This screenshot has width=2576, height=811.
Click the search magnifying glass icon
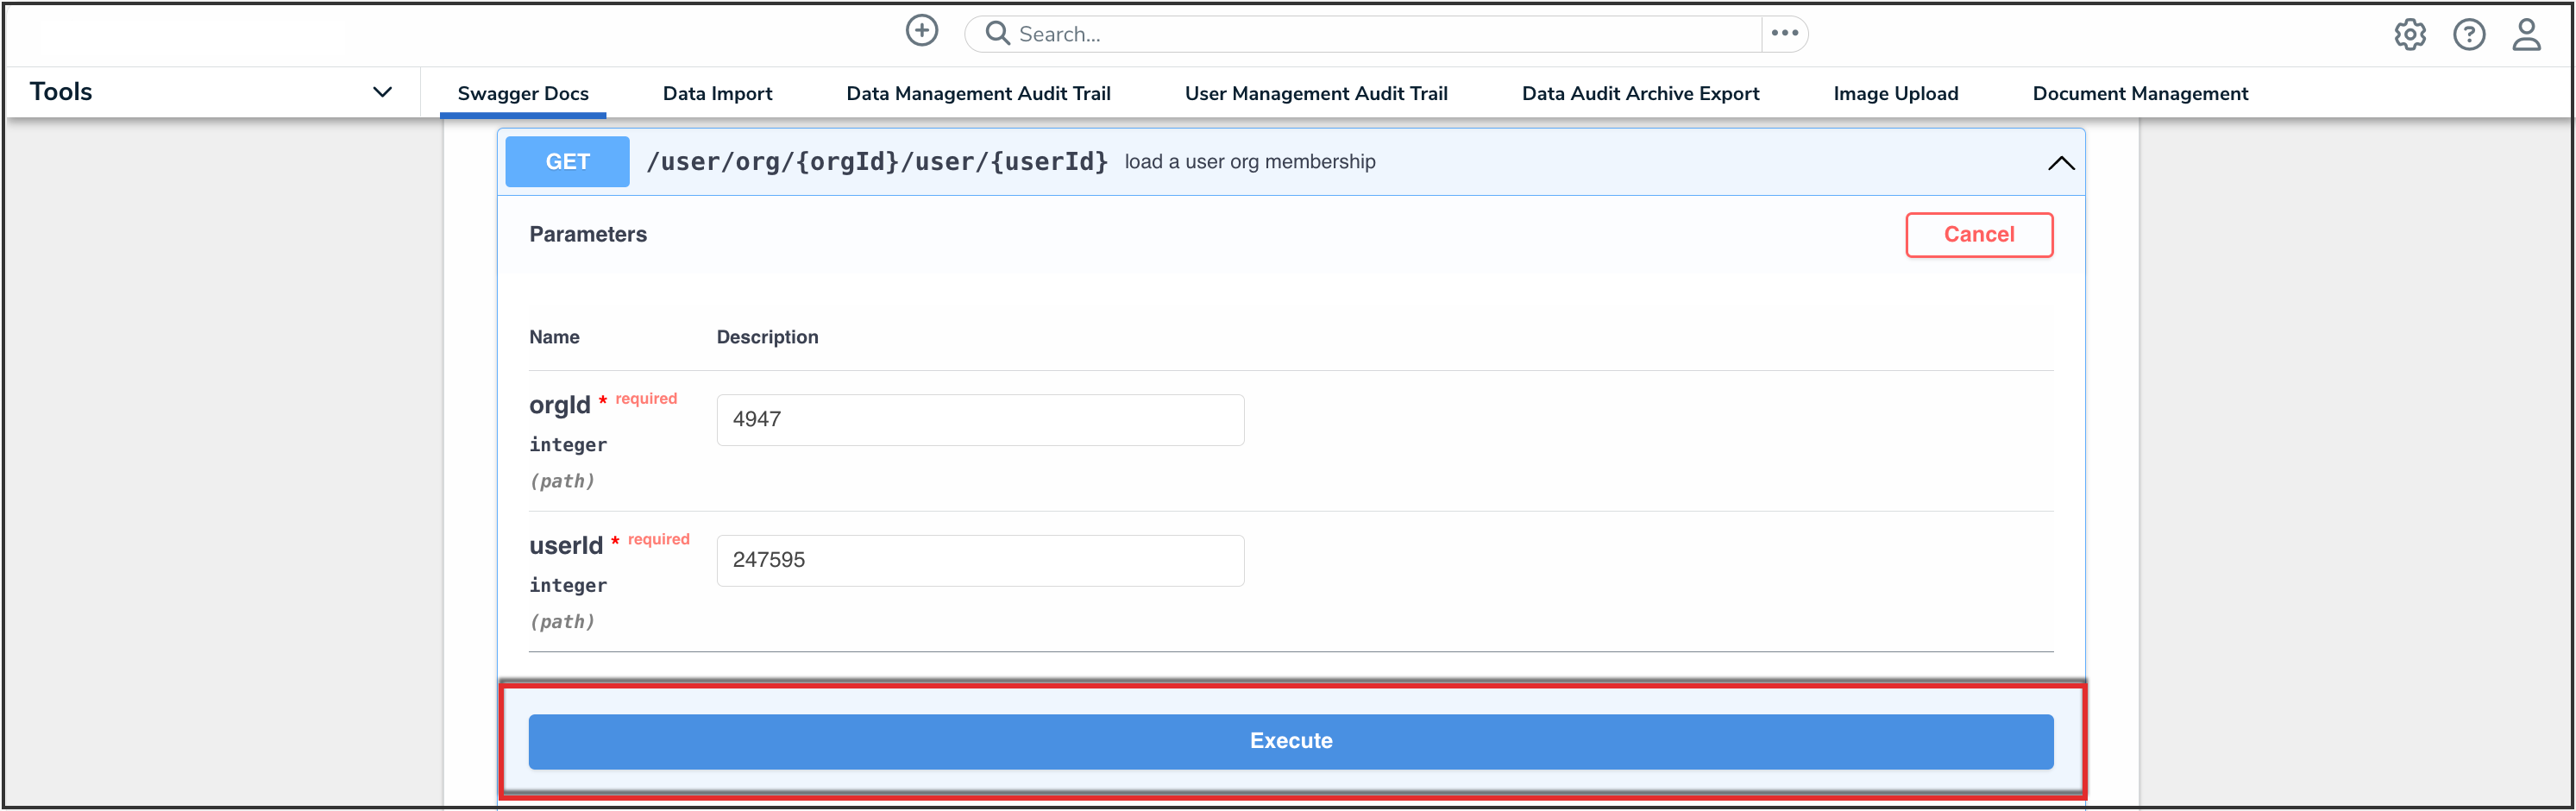tap(996, 34)
